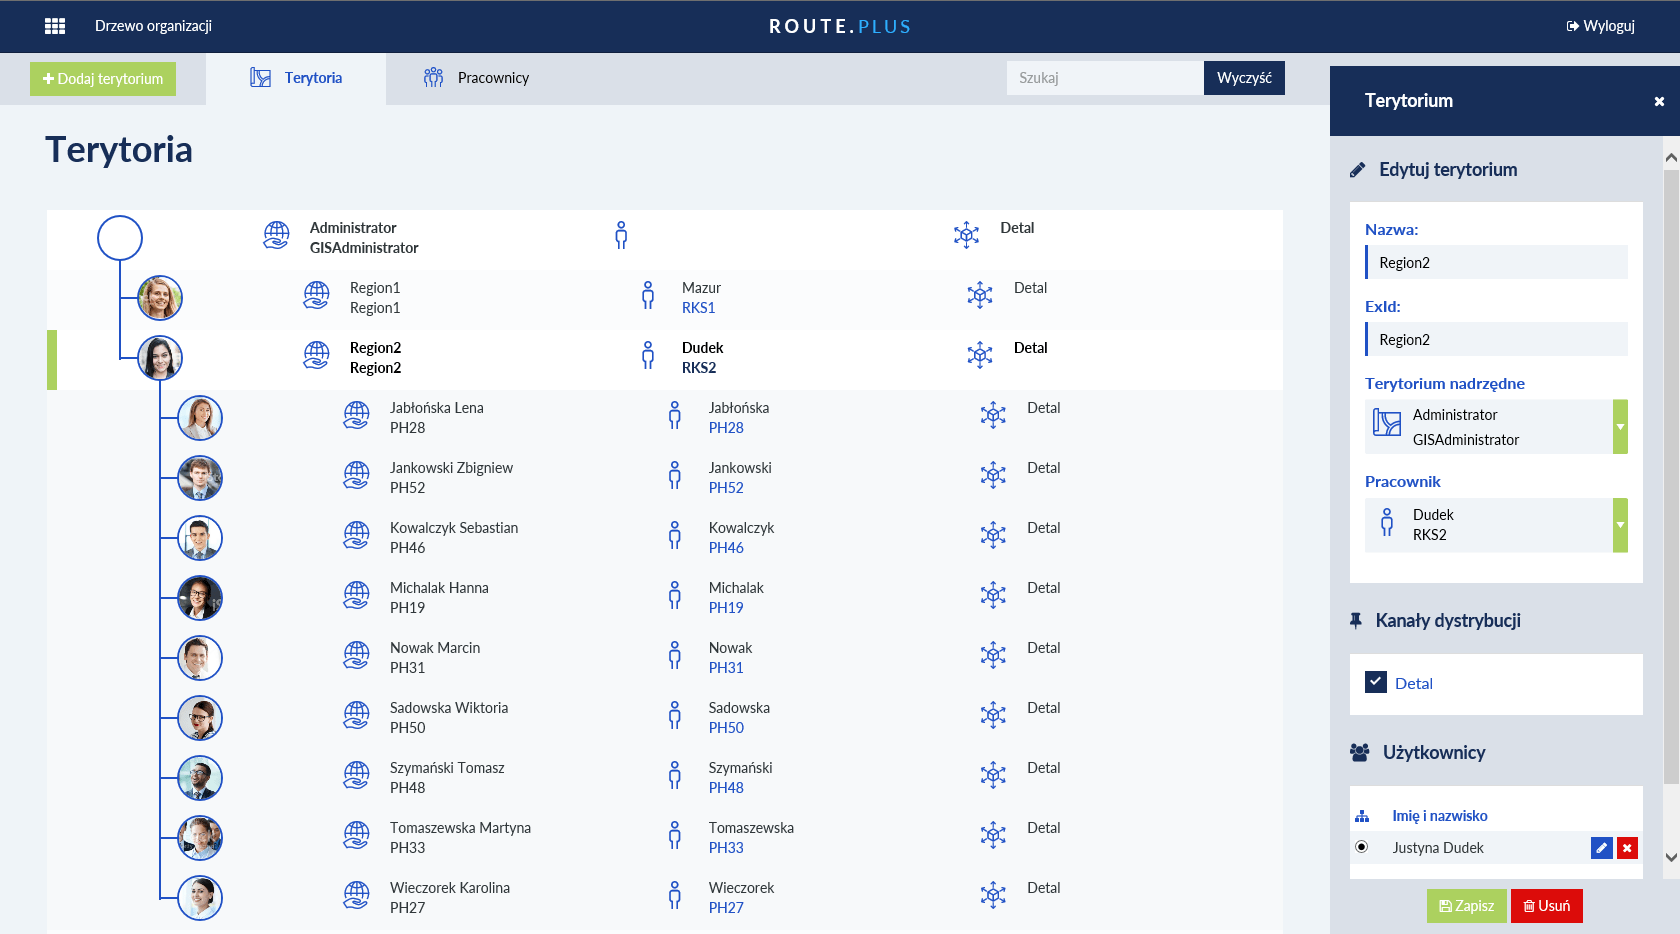Image resolution: width=1680 pixels, height=934 pixels.
Task: Close the Terytorium side panel
Action: tap(1659, 101)
